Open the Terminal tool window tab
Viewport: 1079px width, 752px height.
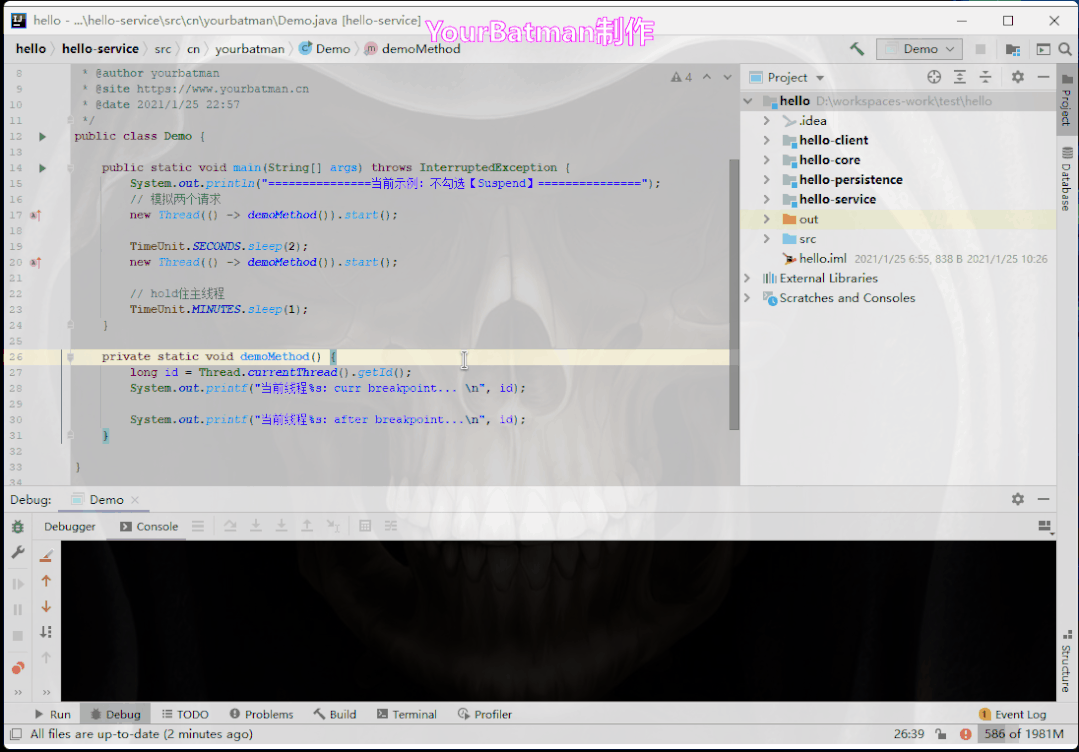coord(406,714)
